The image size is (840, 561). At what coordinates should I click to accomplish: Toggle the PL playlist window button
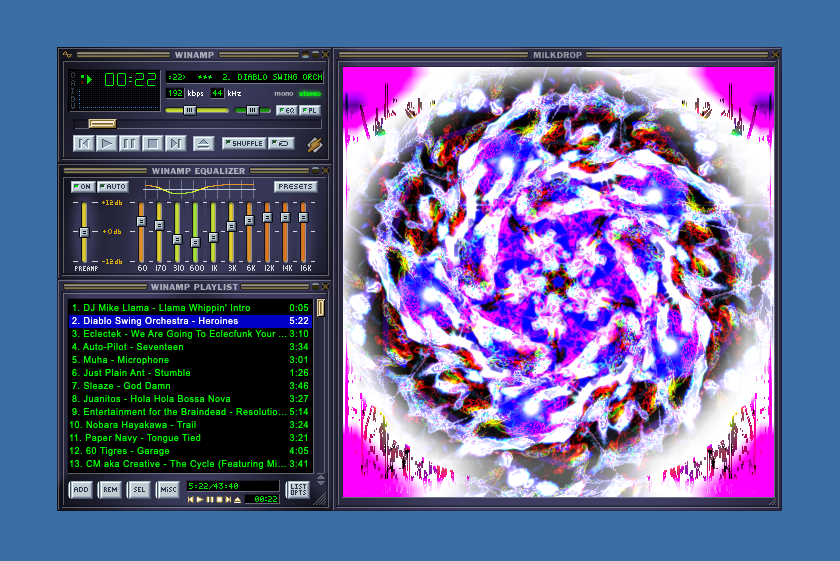pos(310,110)
